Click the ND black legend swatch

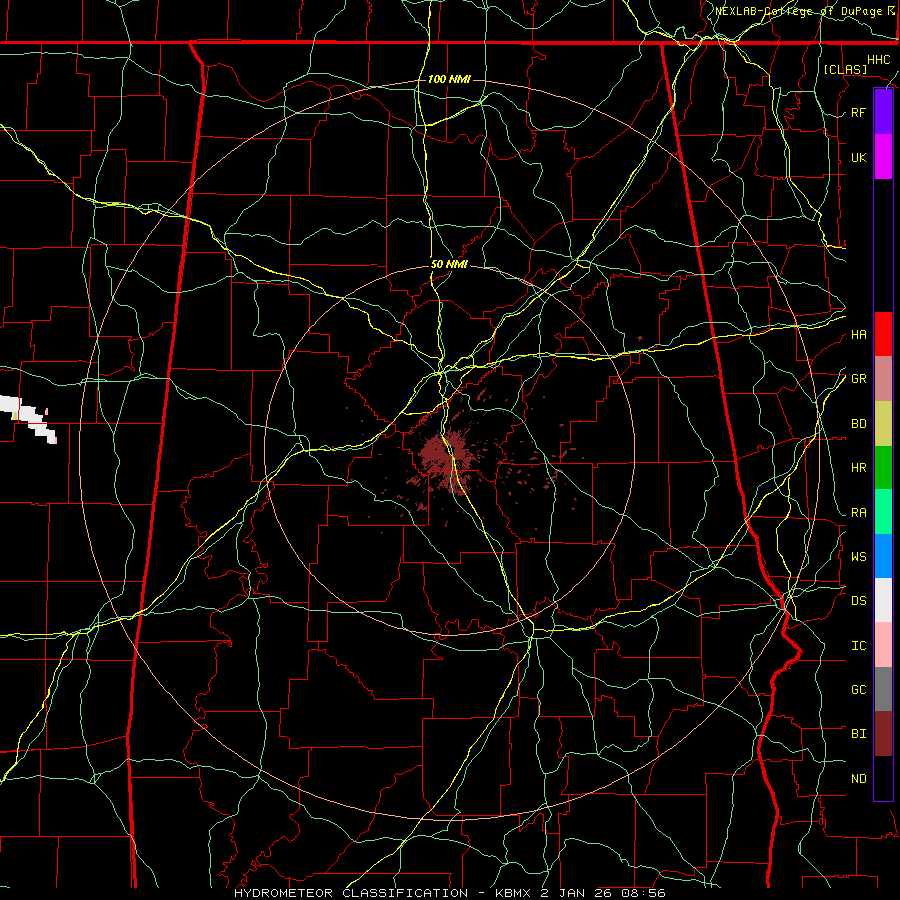point(883,778)
